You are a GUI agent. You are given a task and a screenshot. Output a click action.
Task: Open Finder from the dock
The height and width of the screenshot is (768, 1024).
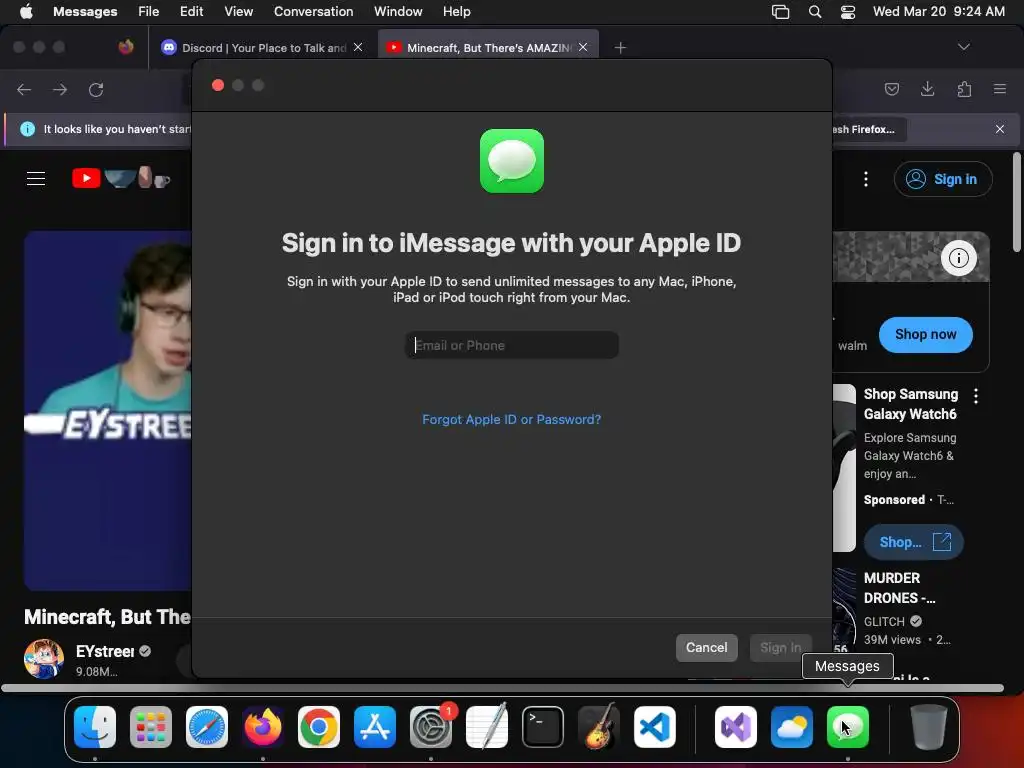[x=95, y=727]
